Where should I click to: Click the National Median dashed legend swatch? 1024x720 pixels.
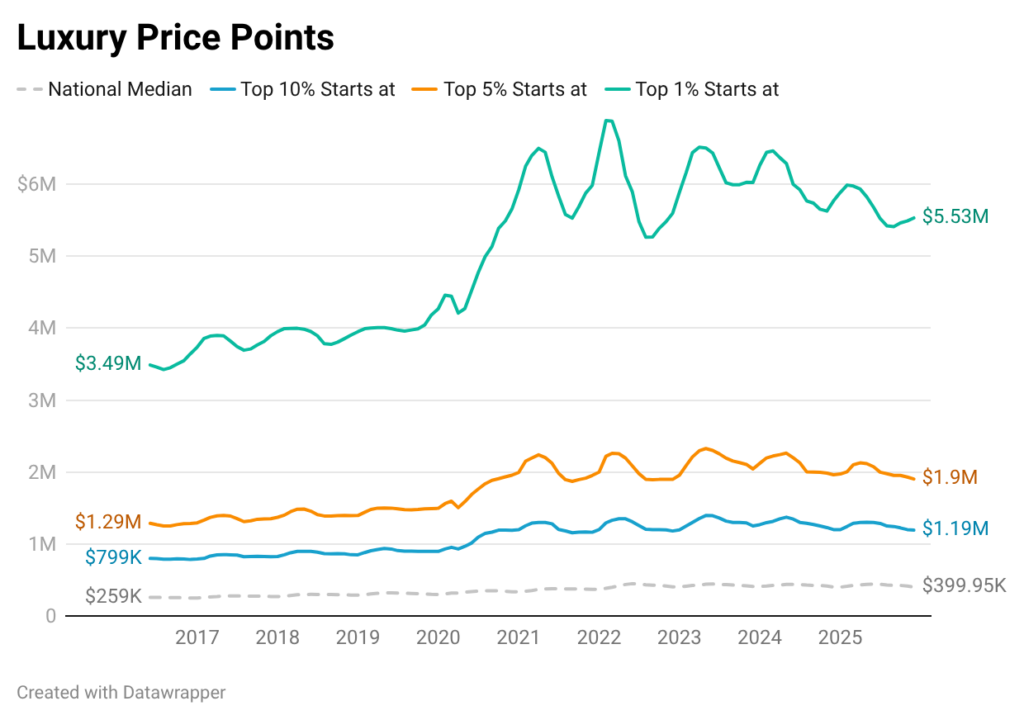30,89
